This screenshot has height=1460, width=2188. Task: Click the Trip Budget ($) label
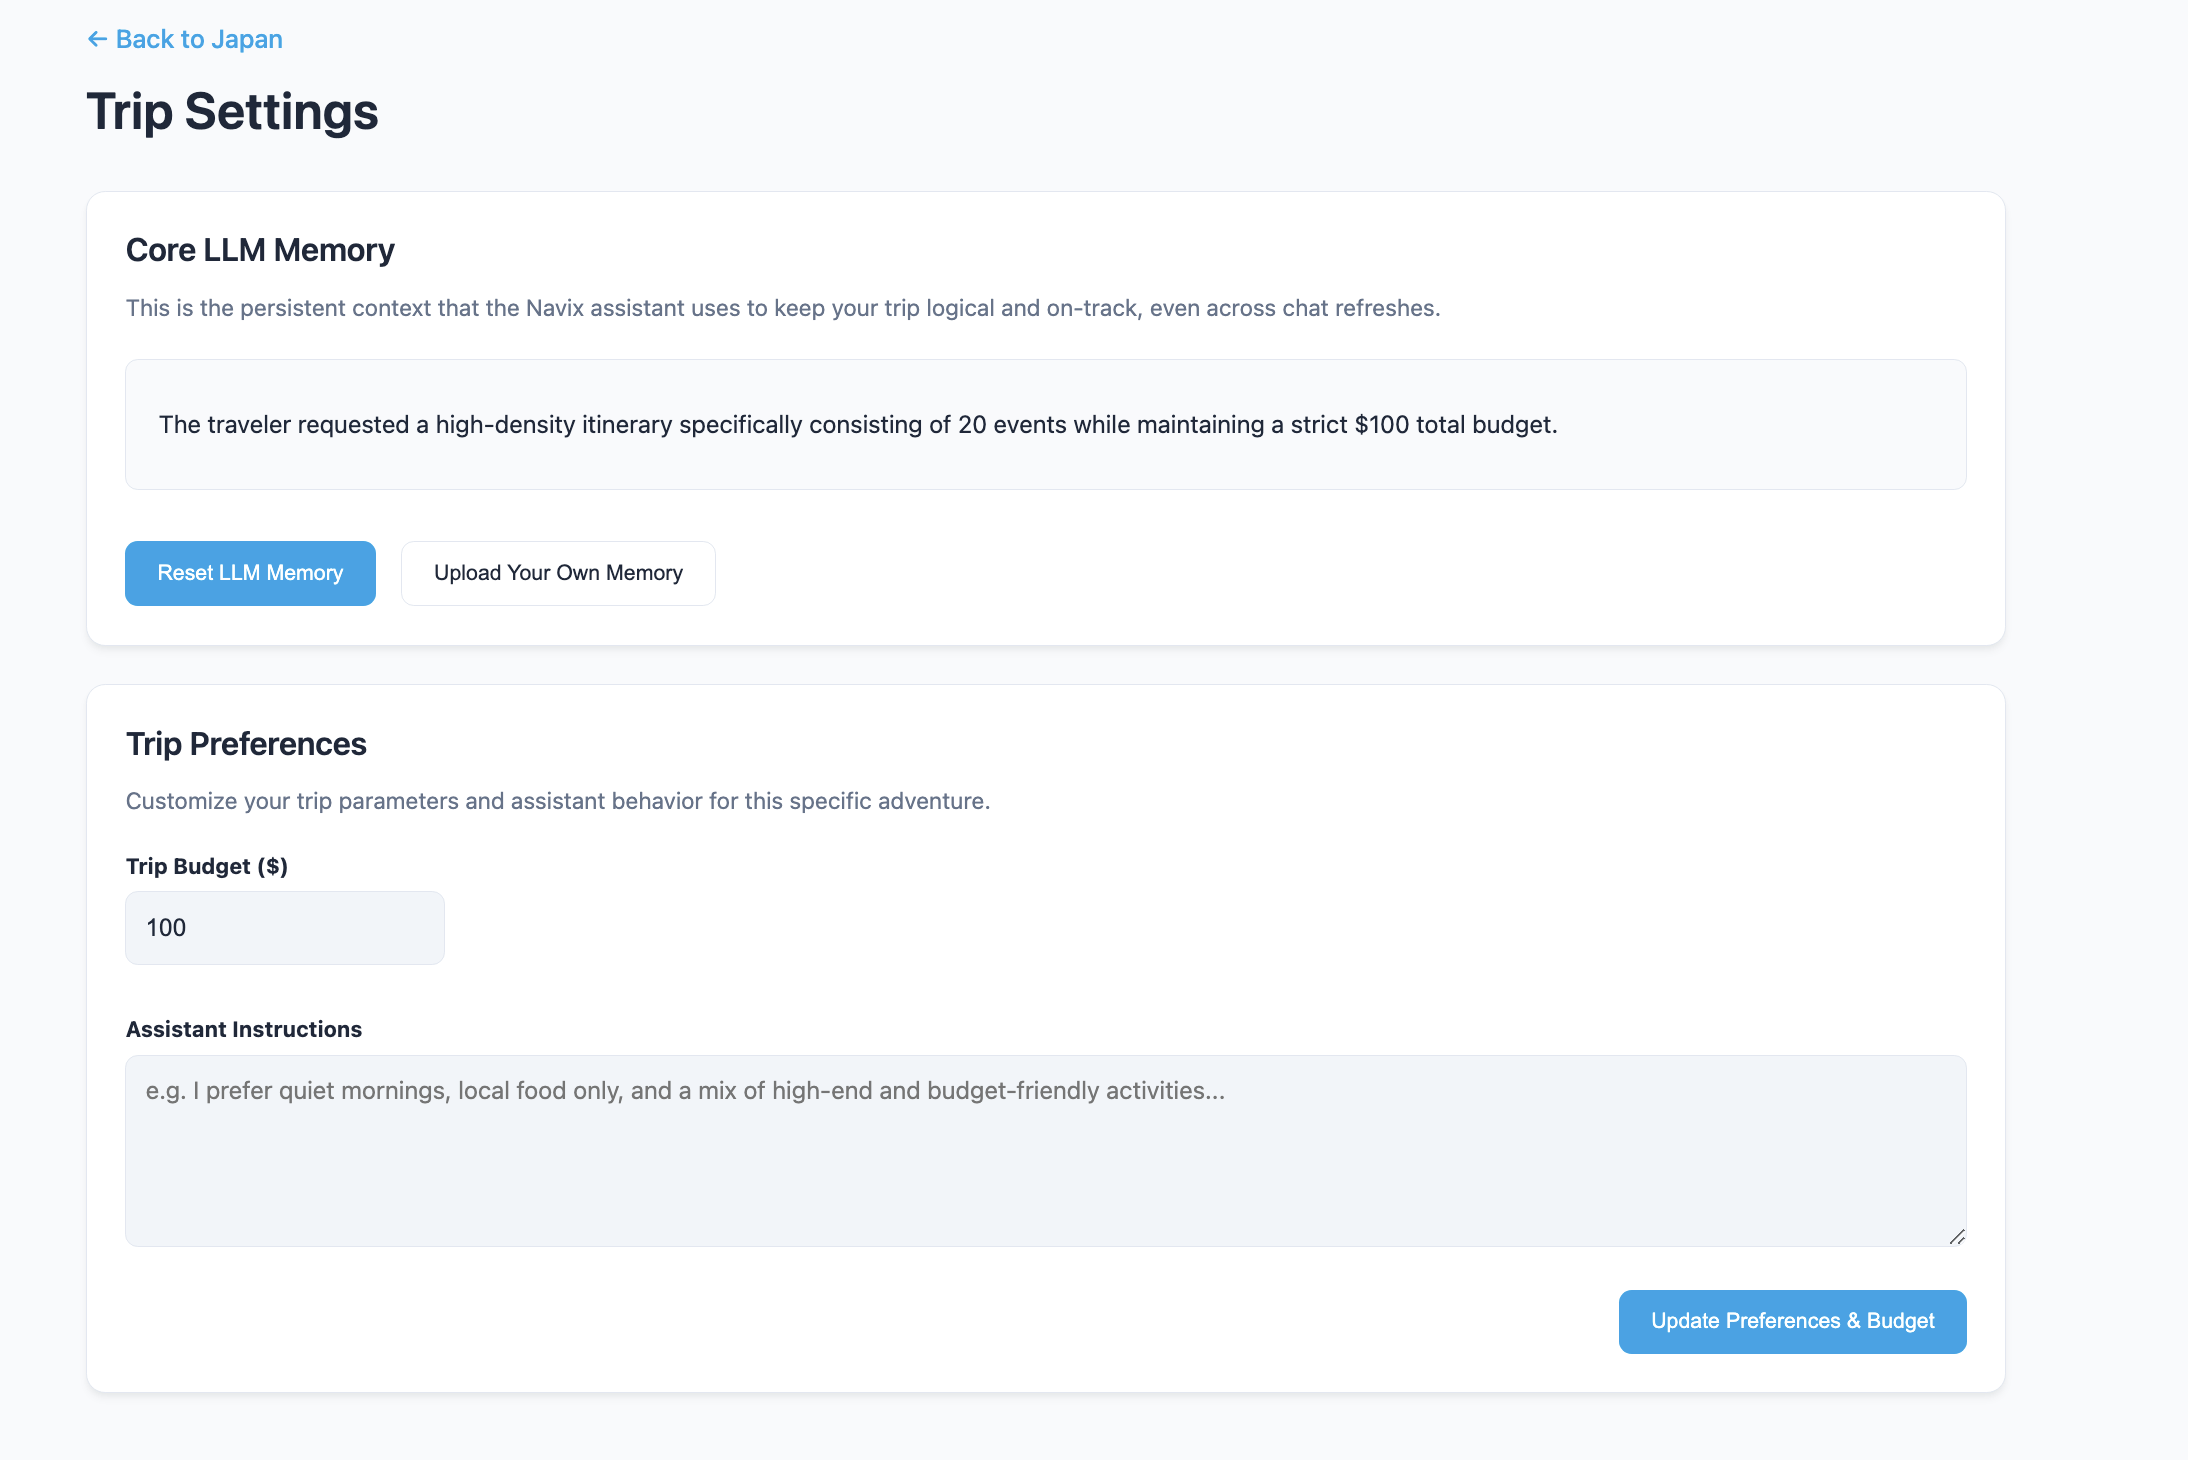(207, 866)
